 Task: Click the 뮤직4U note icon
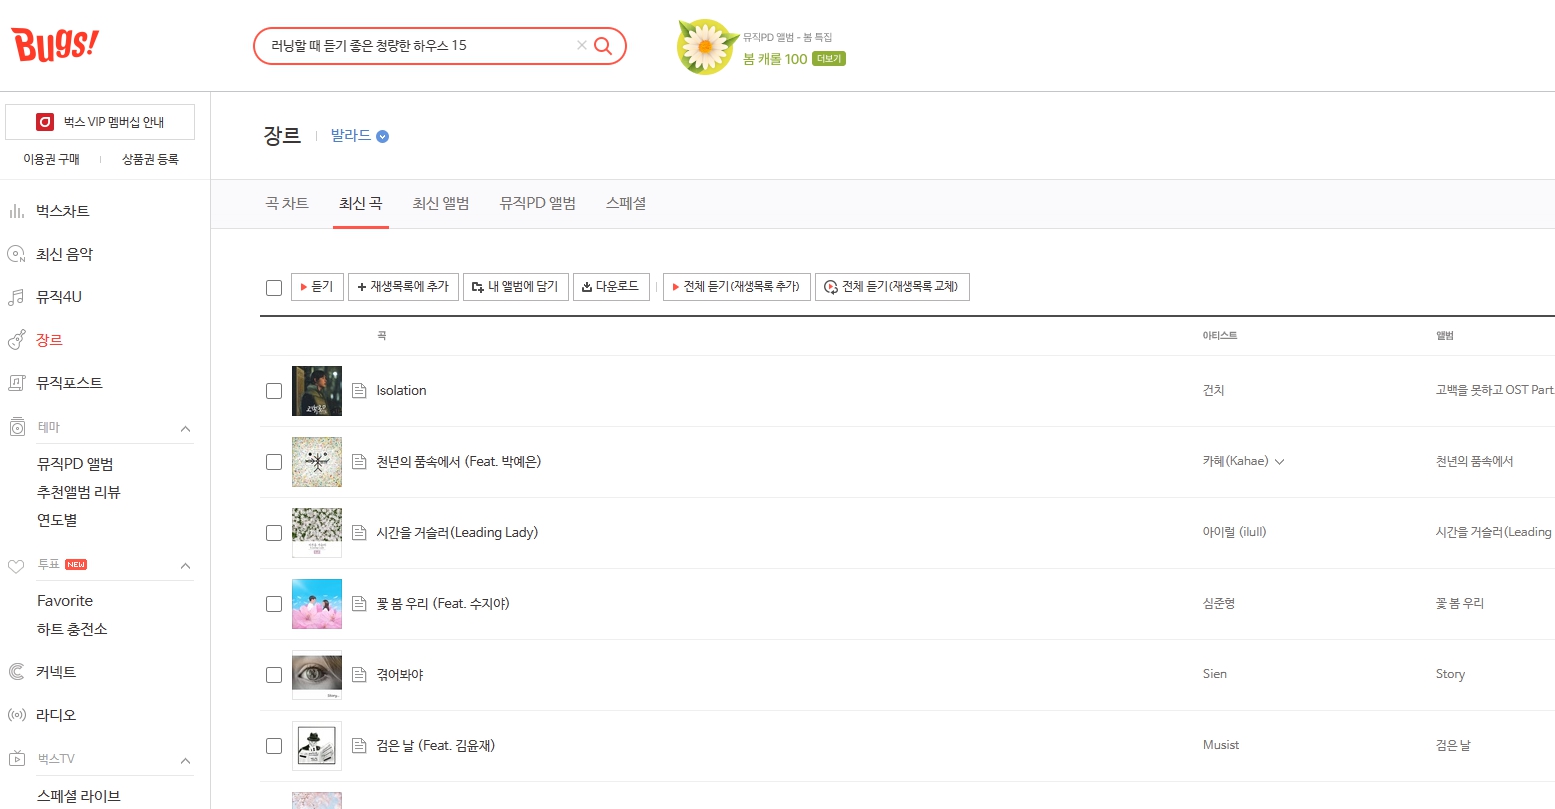point(16,297)
